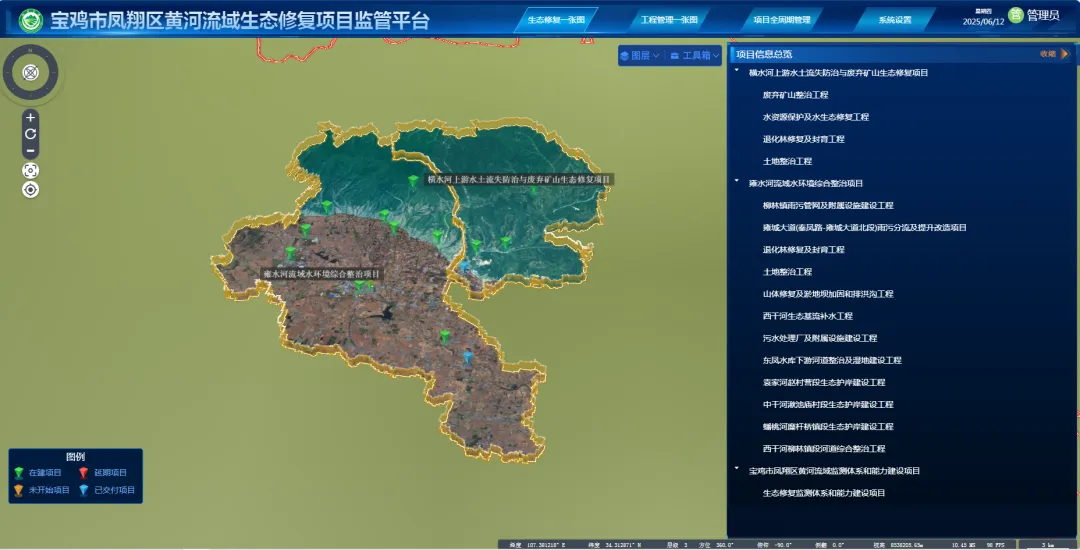
Task: Select 废弃矿山整治工程 in the project list
Action: pyautogui.click(x=795, y=95)
